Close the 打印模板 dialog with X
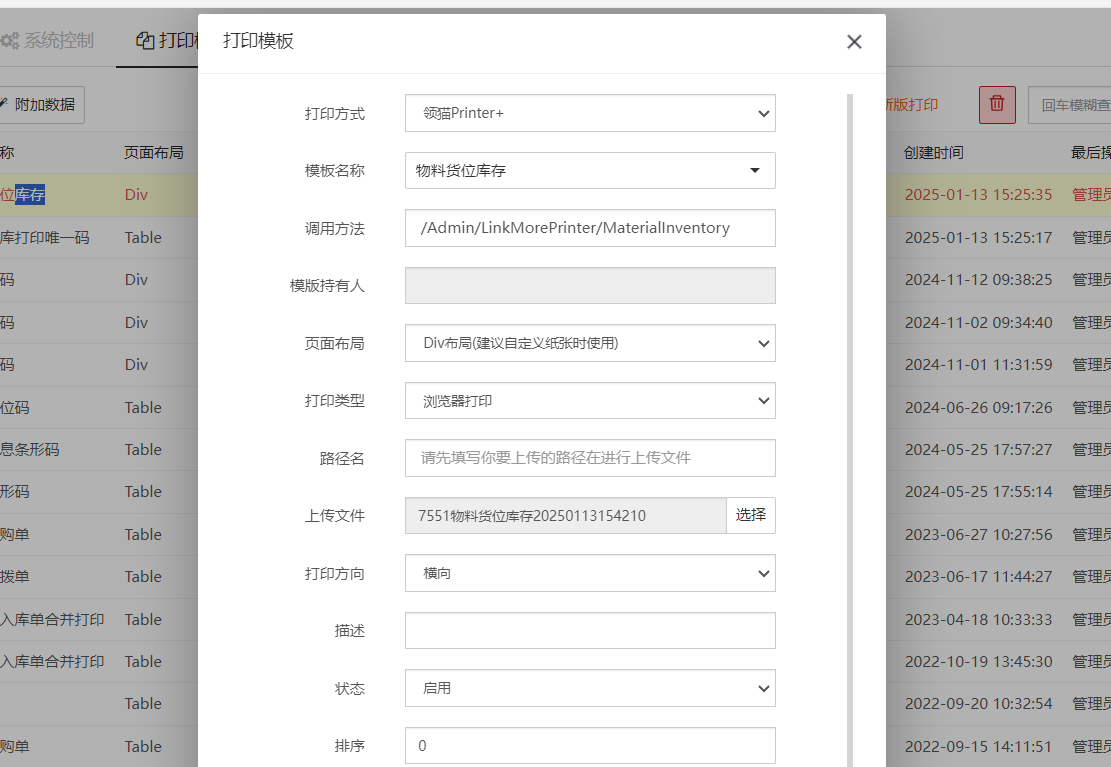The height and width of the screenshot is (767, 1111). pyautogui.click(x=854, y=42)
